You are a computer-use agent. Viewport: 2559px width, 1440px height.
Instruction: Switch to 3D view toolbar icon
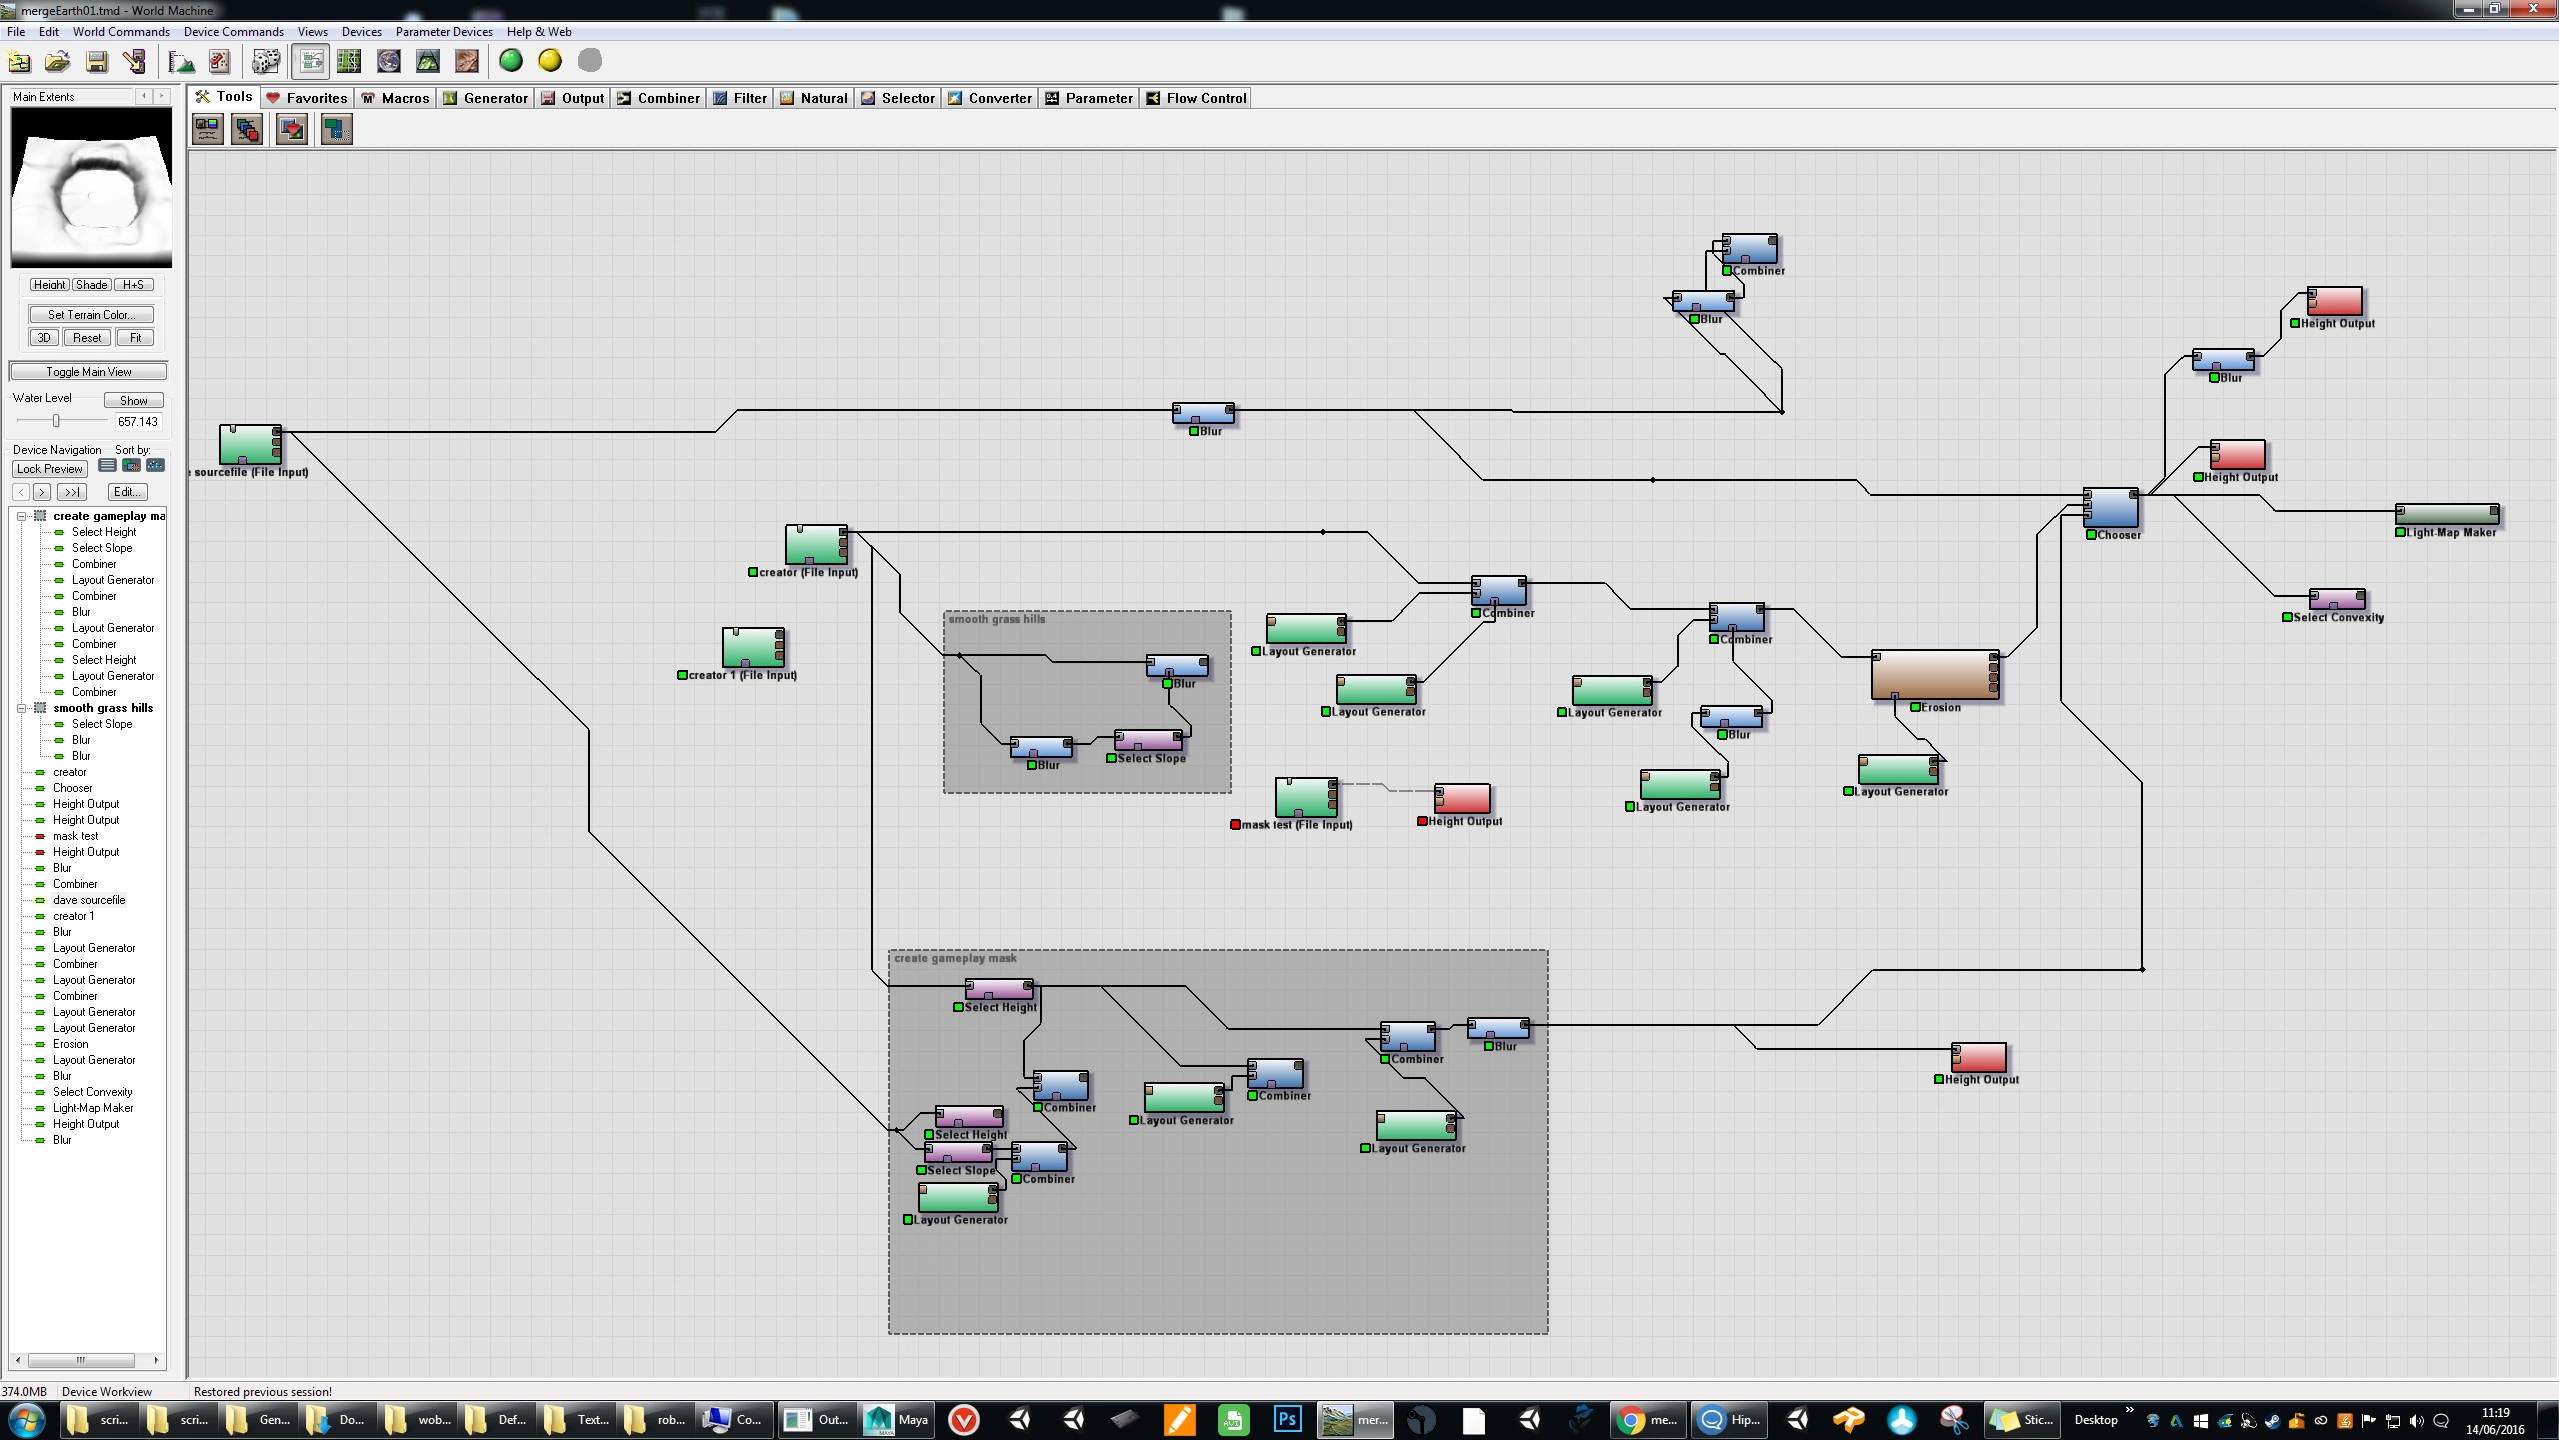tap(428, 62)
